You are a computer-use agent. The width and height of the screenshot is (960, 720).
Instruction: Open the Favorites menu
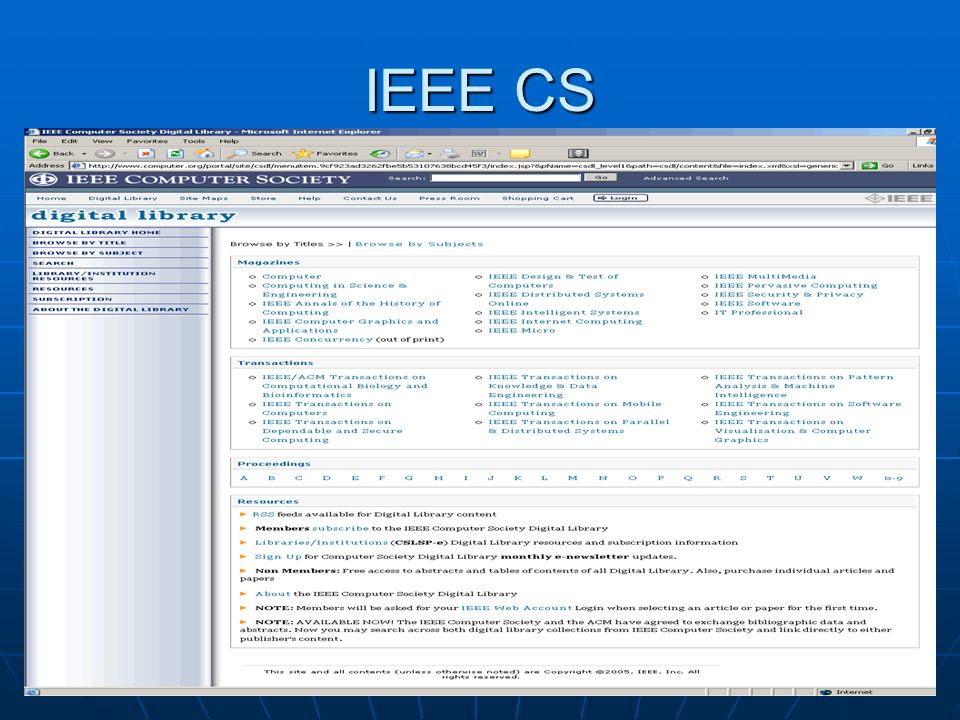pos(147,141)
